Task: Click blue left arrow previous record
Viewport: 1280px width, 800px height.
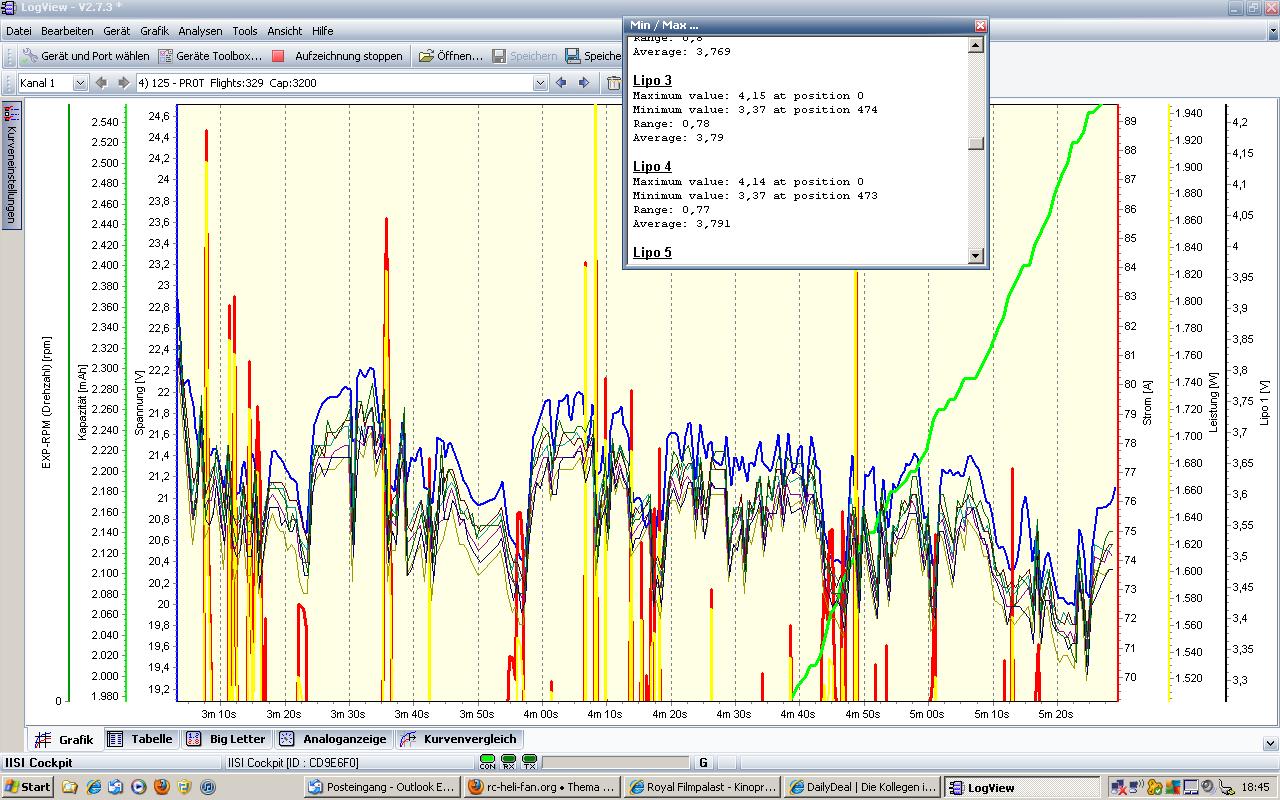Action: pos(561,83)
